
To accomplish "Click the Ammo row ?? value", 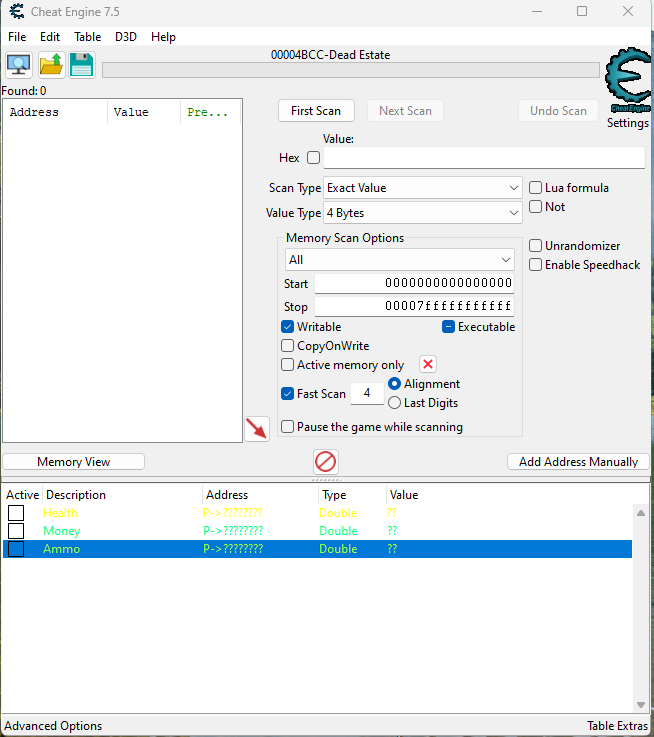I will [x=392, y=549].
